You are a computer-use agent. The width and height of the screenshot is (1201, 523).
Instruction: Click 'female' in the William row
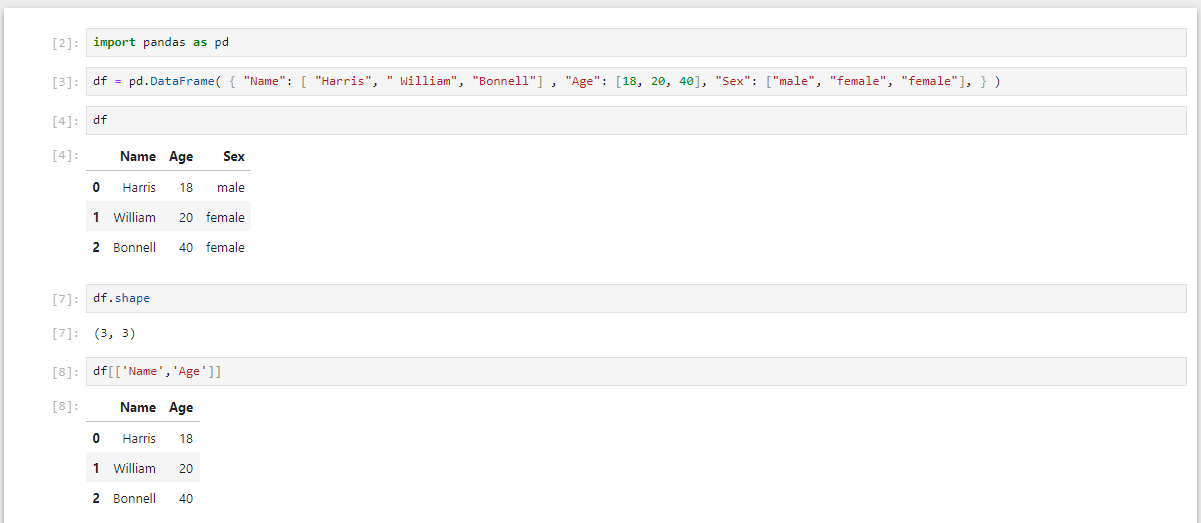click(225, 217)
